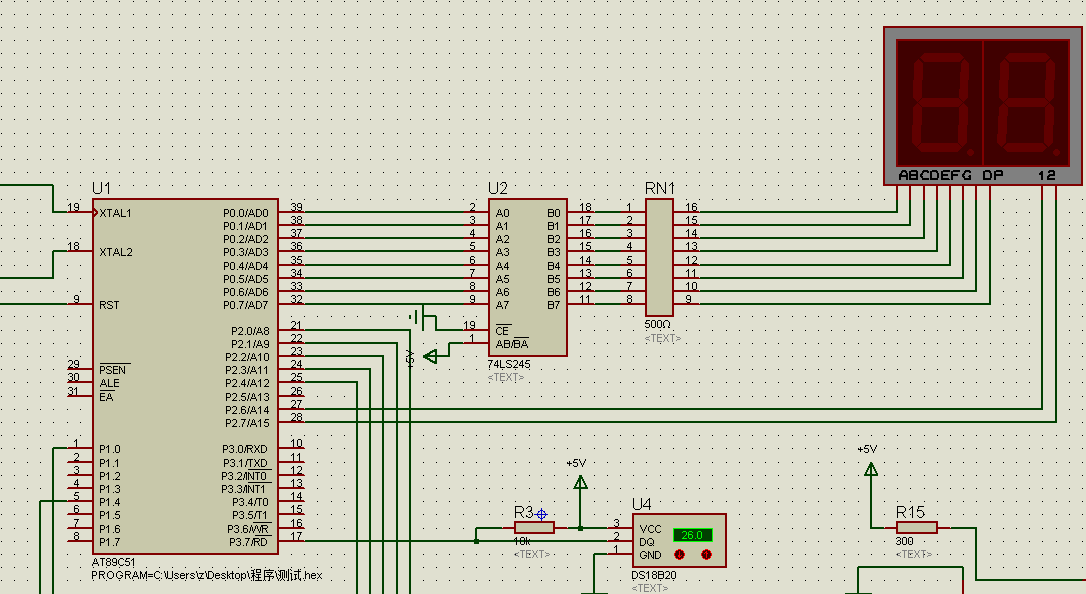The width and height of the screenshot is (1086, 594).
Task: Select the R15 reference label
Action: (910, 512)
